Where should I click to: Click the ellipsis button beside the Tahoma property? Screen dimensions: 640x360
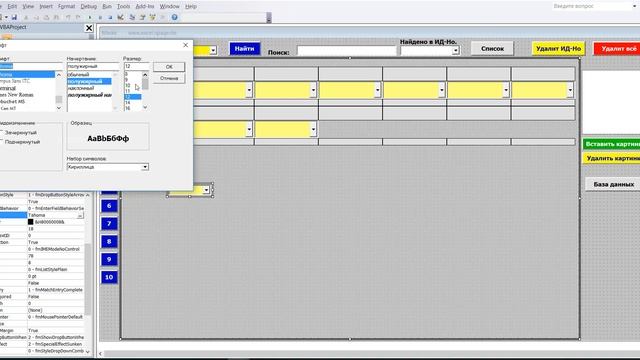(x=80, y=215)
